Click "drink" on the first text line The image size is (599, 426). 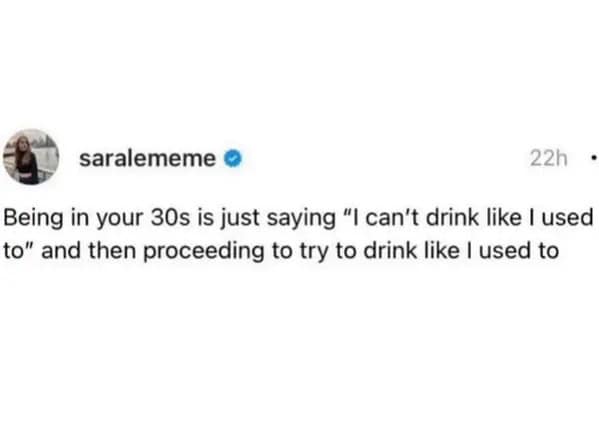[x=452, y=218]
